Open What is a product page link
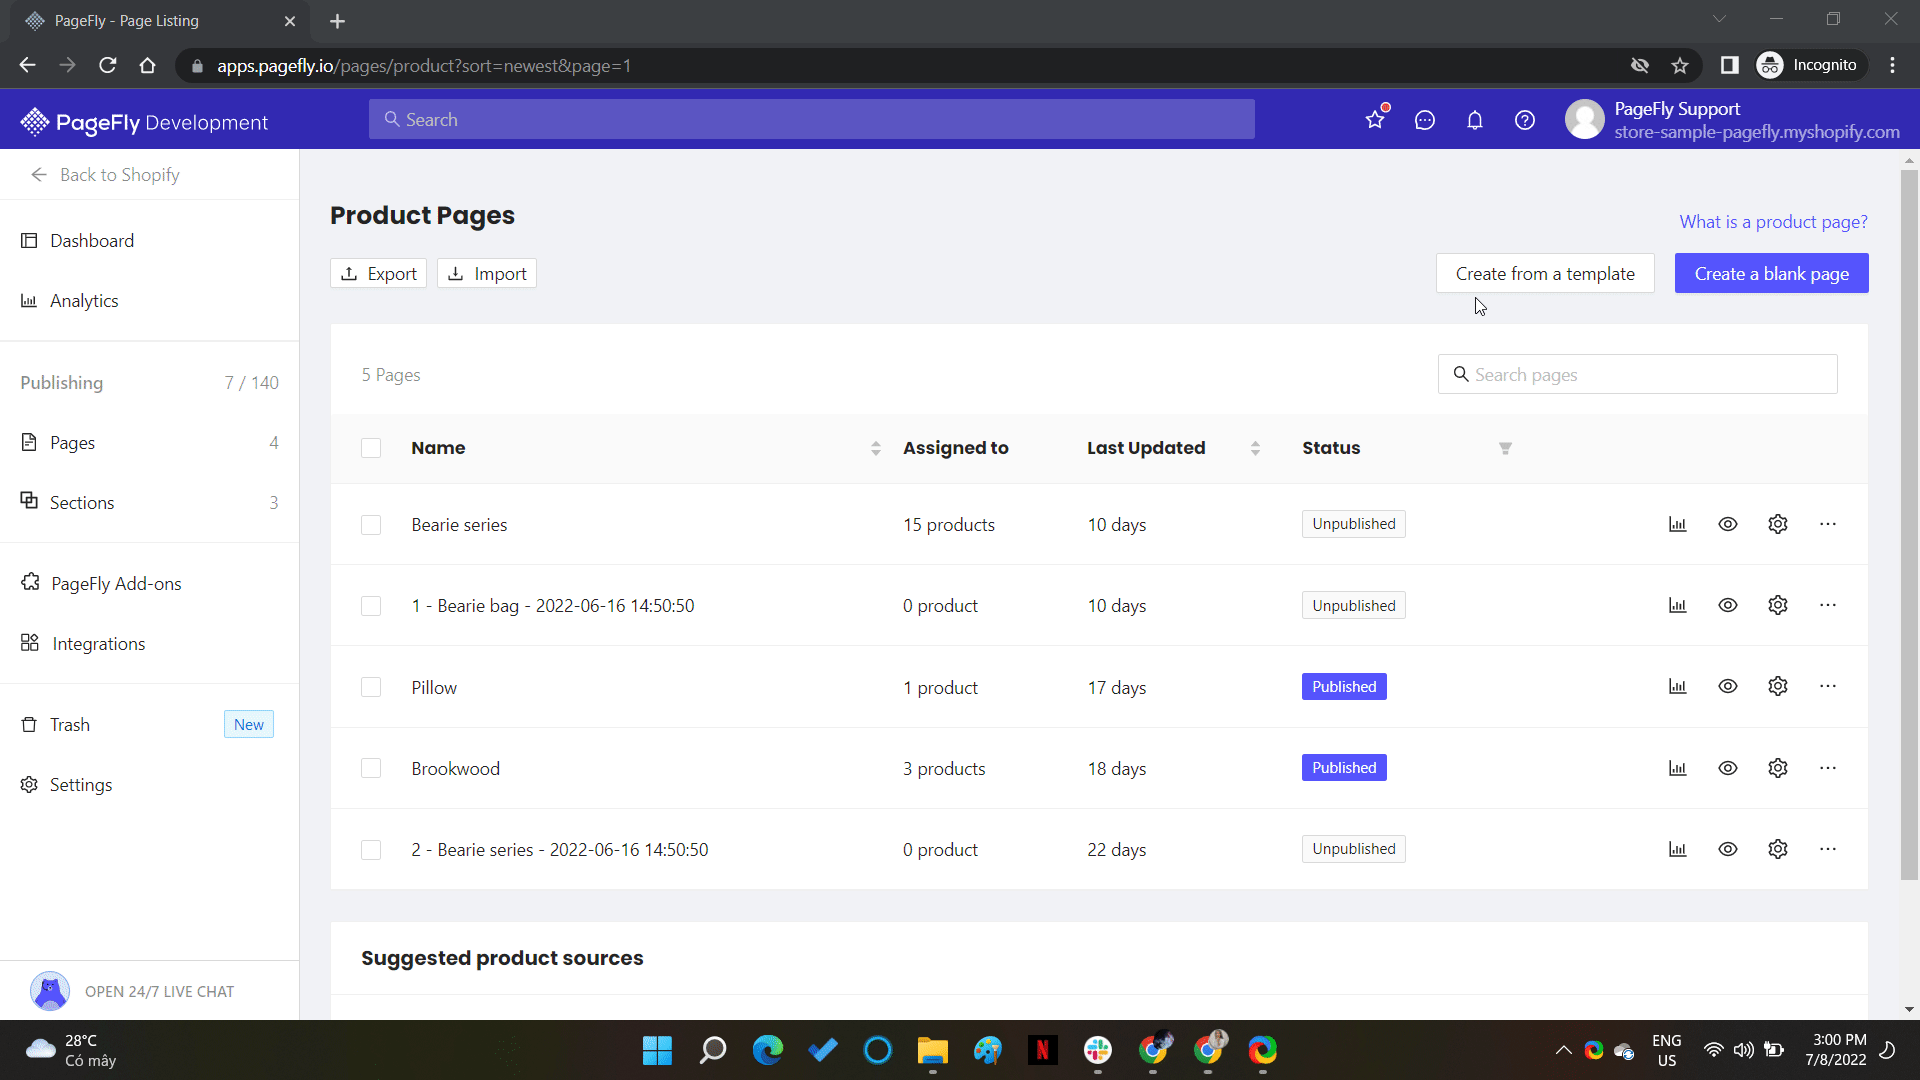 (1773, 222)
